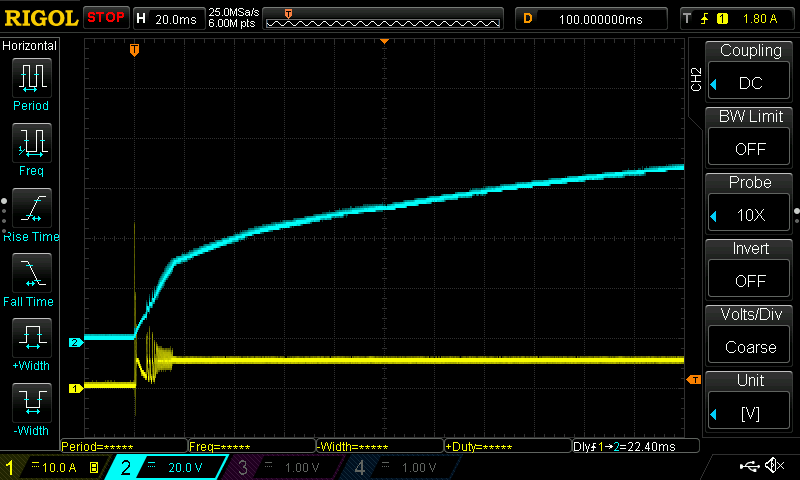Image resolution: width=800 pixels, height=480 pixels.
Task: Select channel 2 20.0 V tab
Action: [168, 467]
